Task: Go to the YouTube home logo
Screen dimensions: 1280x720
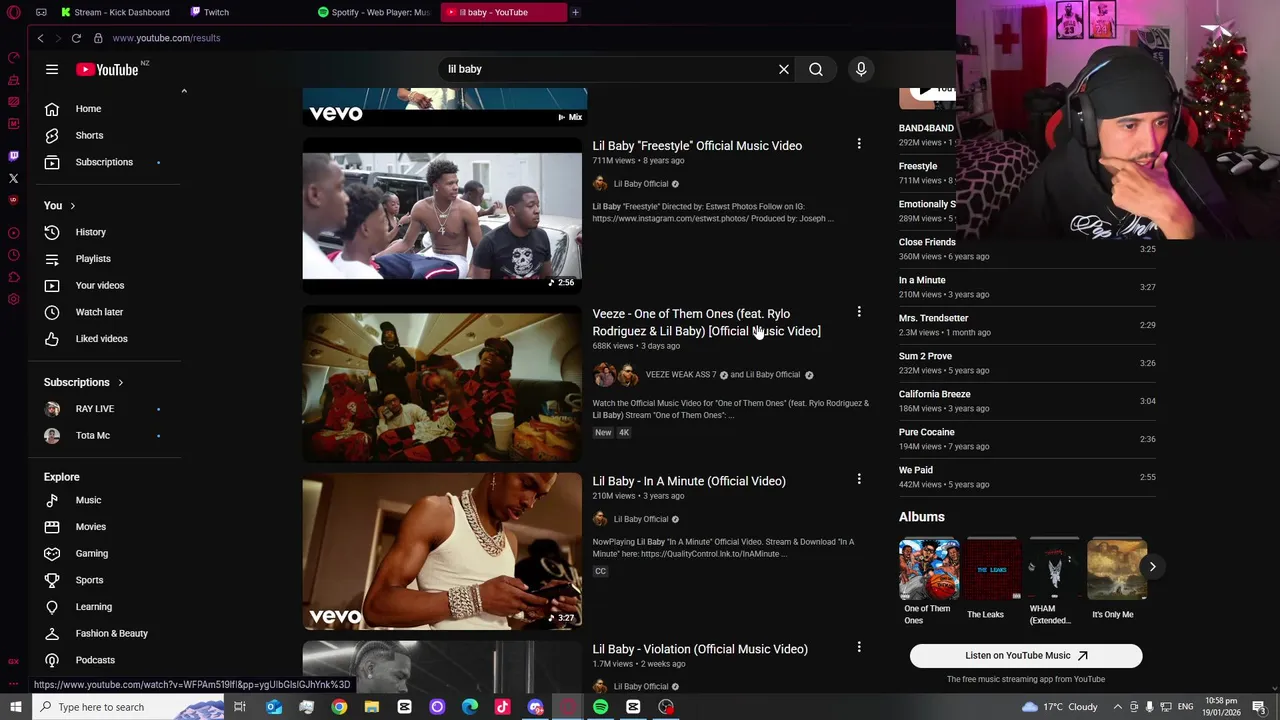Action: tap(107, 69)
